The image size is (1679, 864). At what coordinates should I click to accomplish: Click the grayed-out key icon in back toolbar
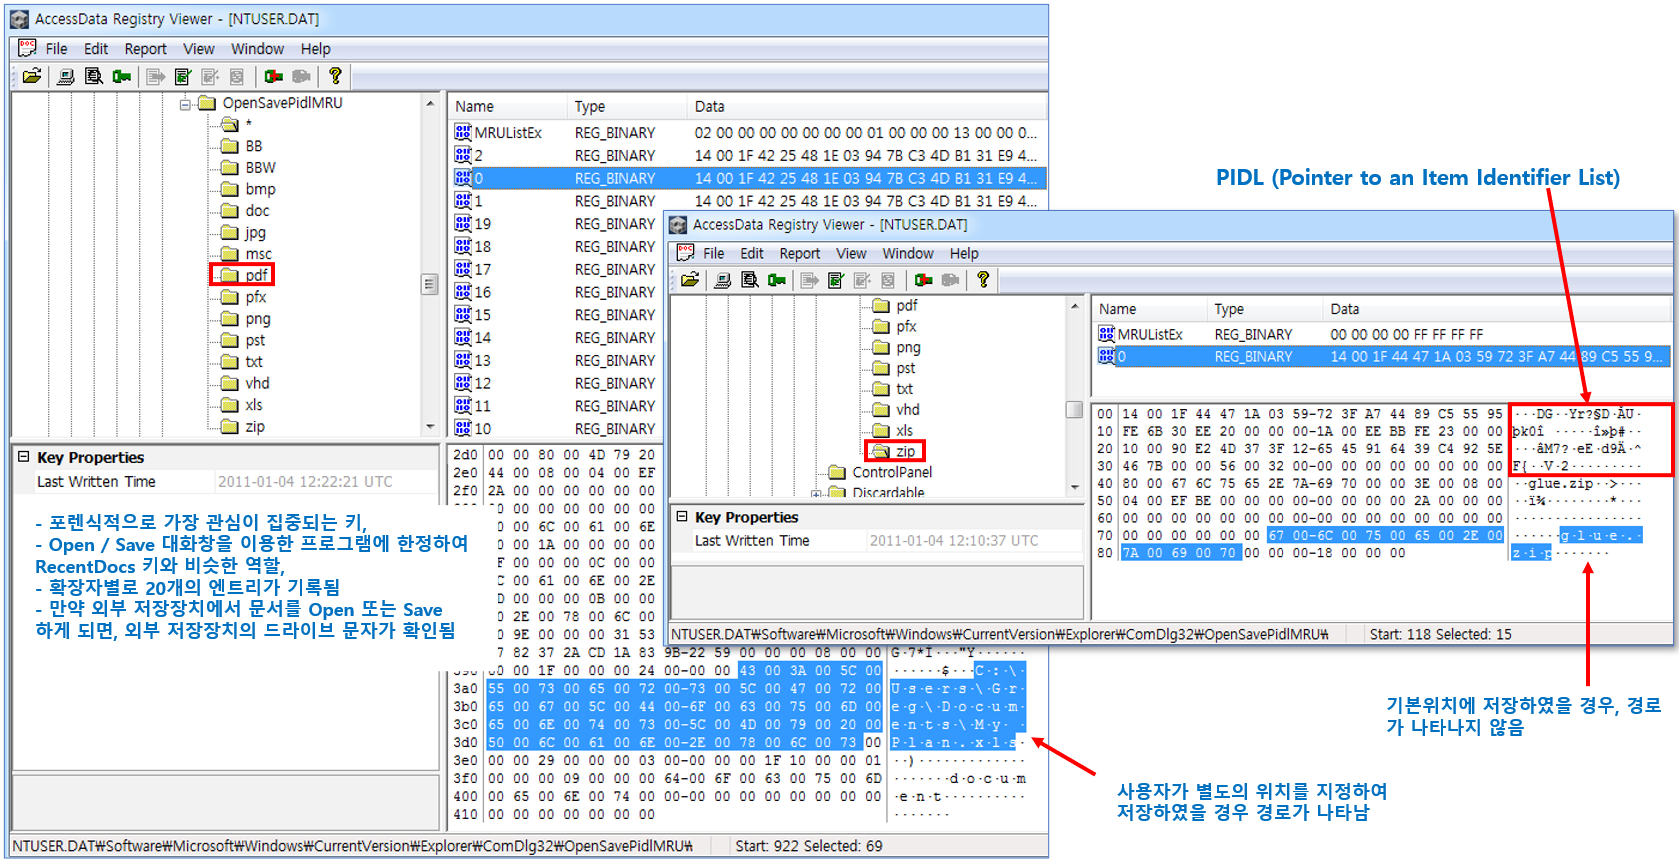[x=301, y=76]
